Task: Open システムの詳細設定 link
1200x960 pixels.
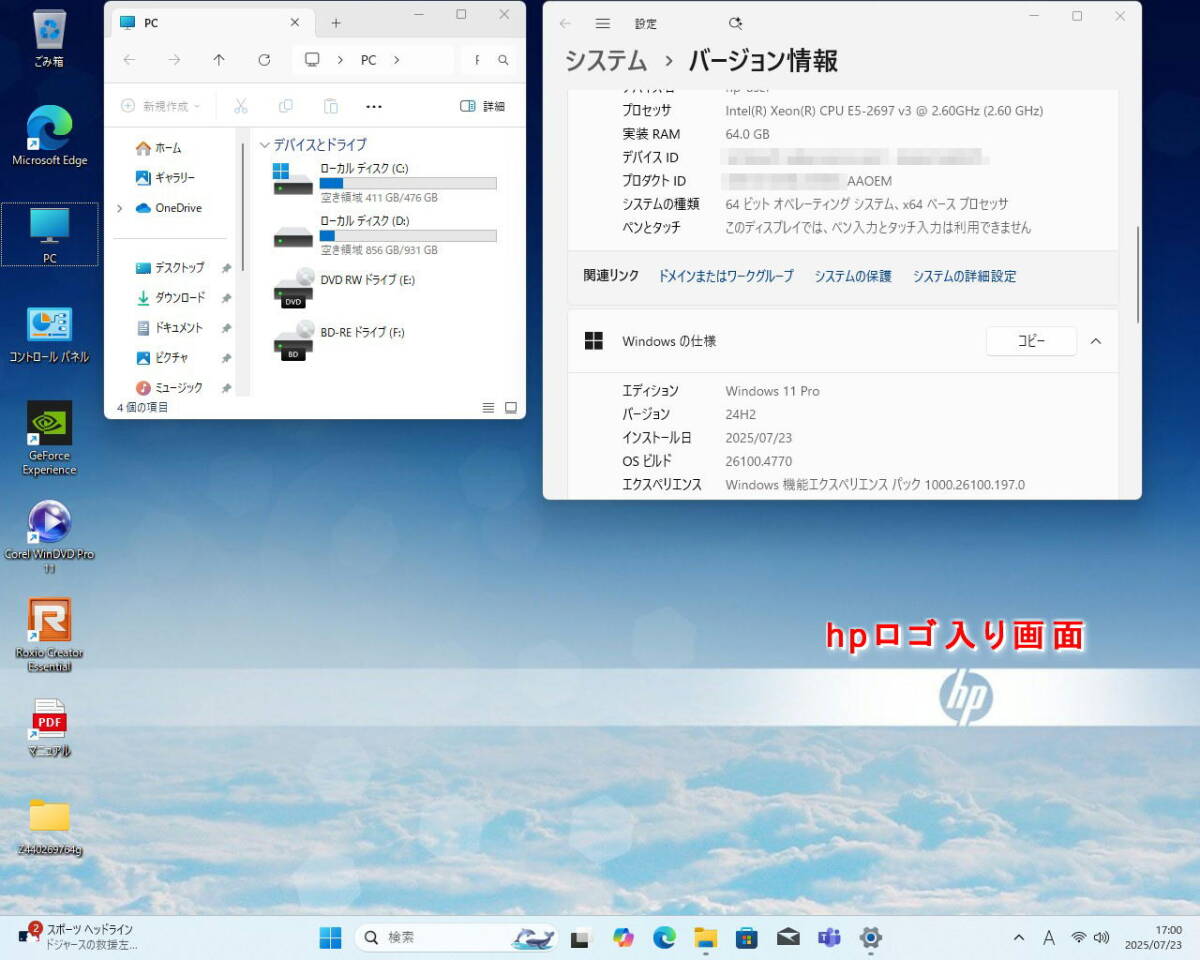Action: [x=964, y=276]
